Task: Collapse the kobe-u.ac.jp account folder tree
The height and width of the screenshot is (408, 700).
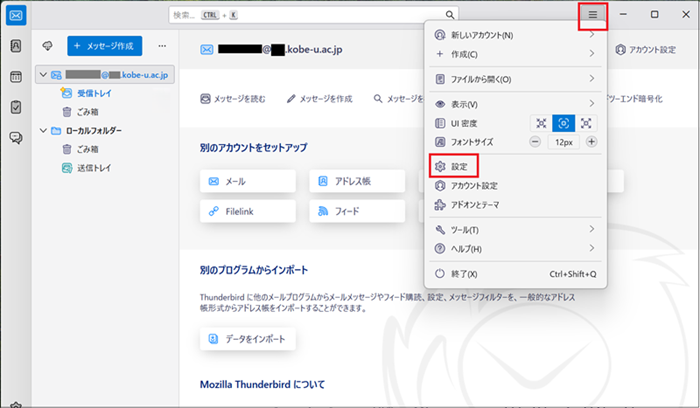Action: pos(42,75)
